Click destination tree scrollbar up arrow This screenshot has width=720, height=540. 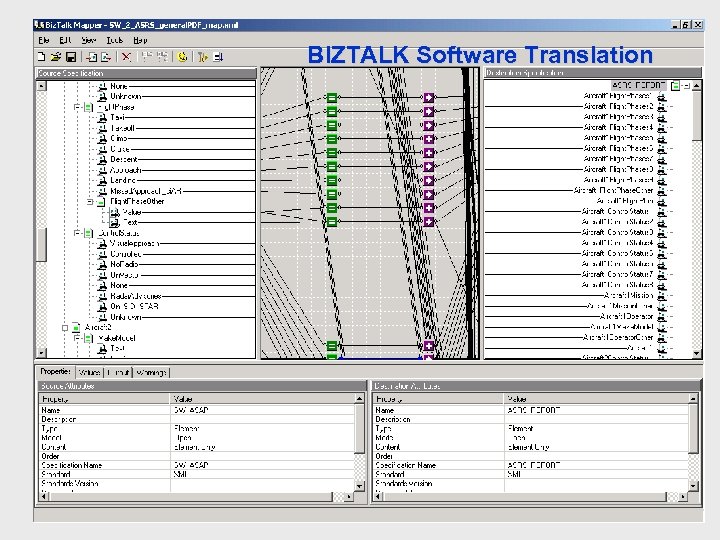(697, 85)
